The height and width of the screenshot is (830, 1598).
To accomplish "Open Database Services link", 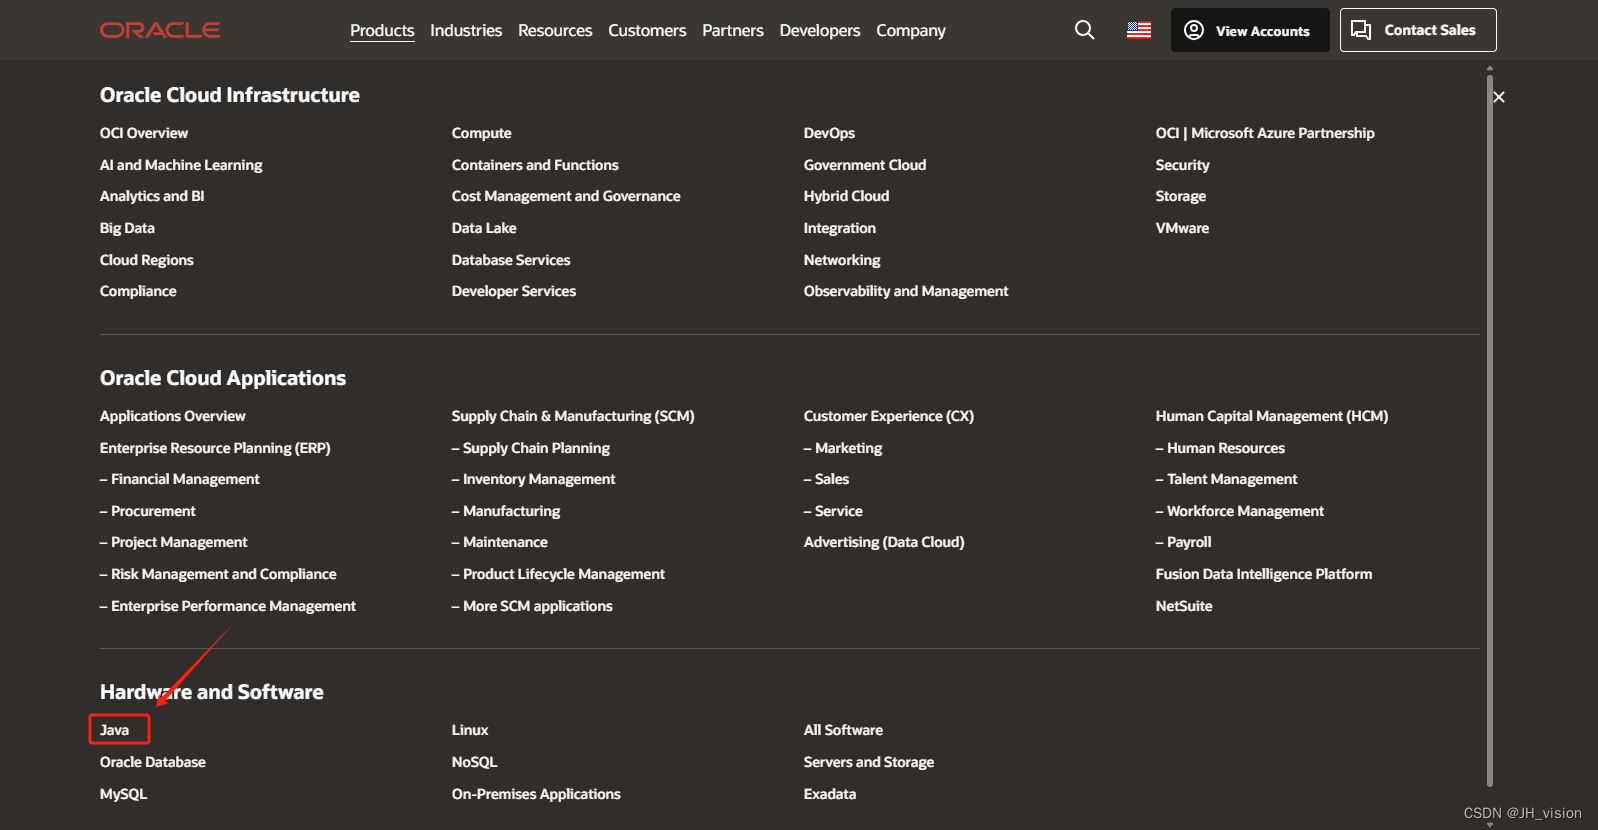I will [511, 260].
